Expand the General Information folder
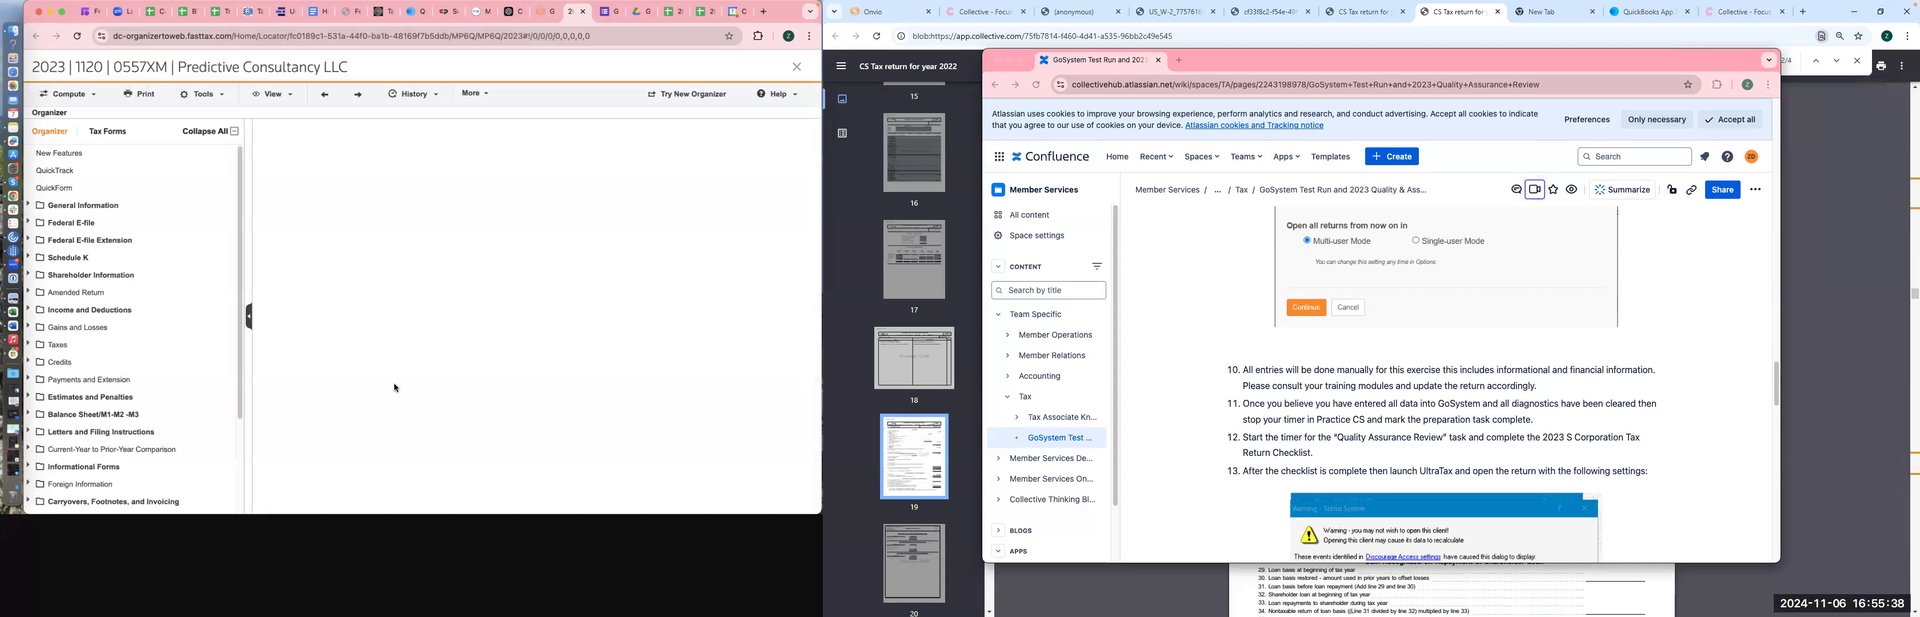The width and height of the screenshot is (1920, 617). click(x=28, y=205)
